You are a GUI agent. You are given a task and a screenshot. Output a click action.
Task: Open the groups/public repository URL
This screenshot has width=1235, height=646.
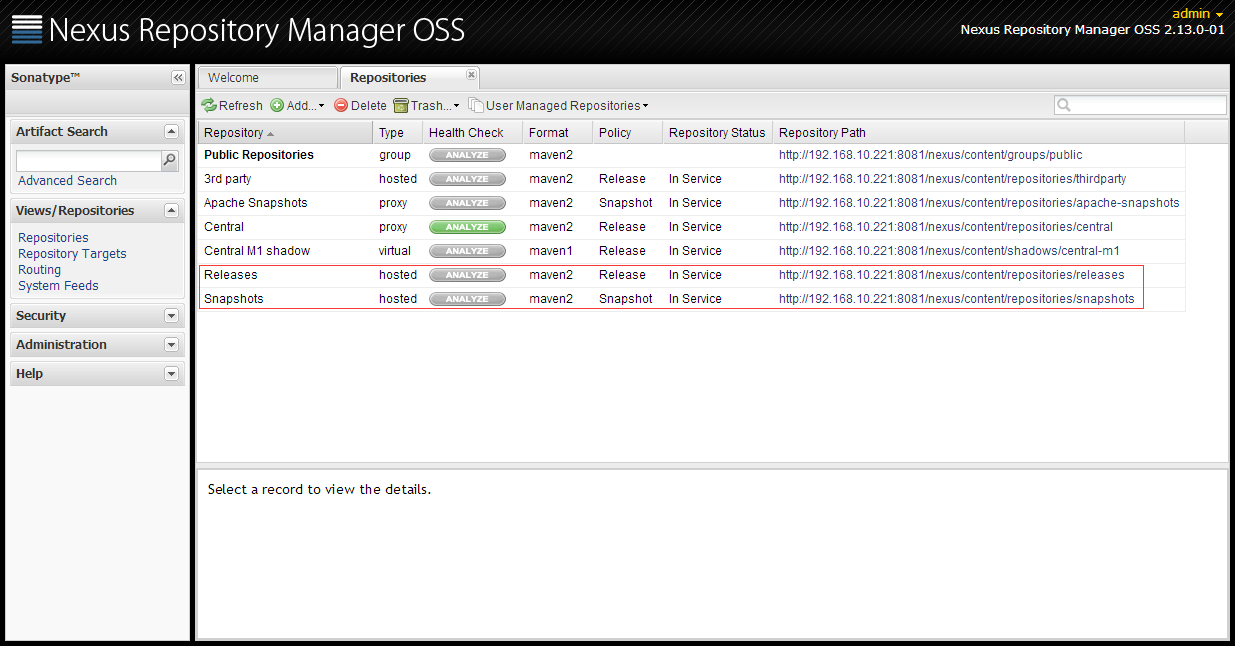pyautogui.click(x=930, y=155)
